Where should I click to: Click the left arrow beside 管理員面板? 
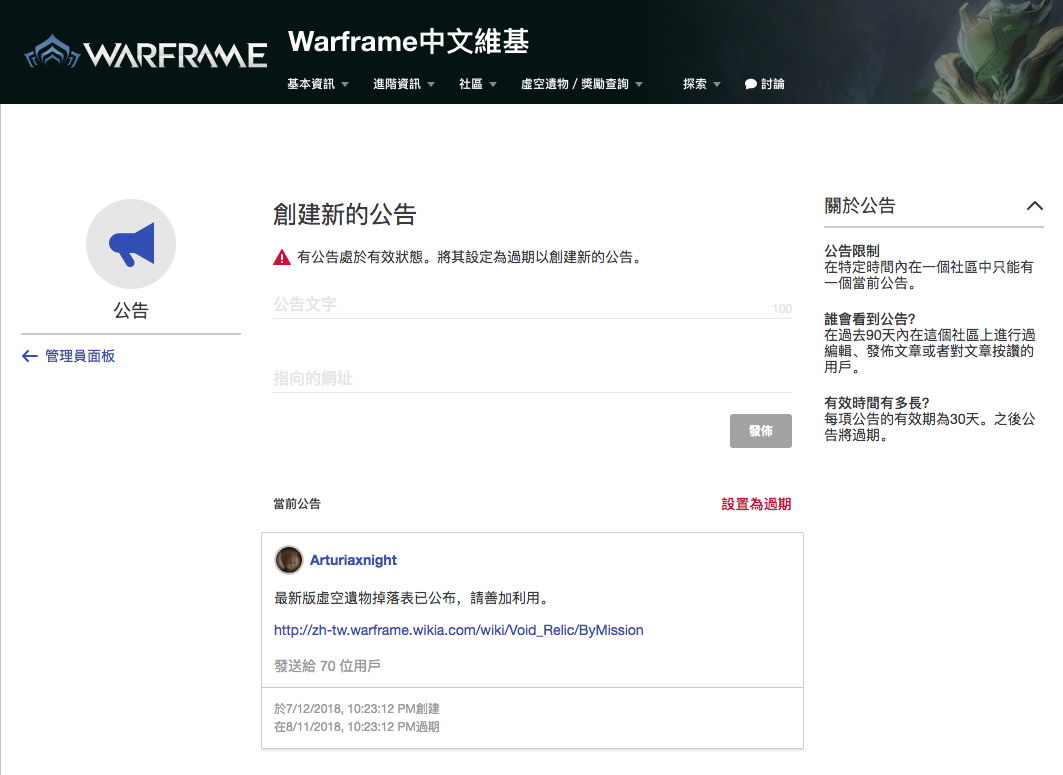click(29, 356)
